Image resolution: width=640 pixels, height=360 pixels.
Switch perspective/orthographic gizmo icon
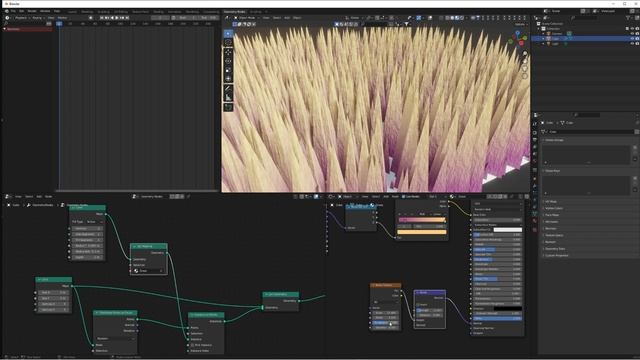pos(524,76)
